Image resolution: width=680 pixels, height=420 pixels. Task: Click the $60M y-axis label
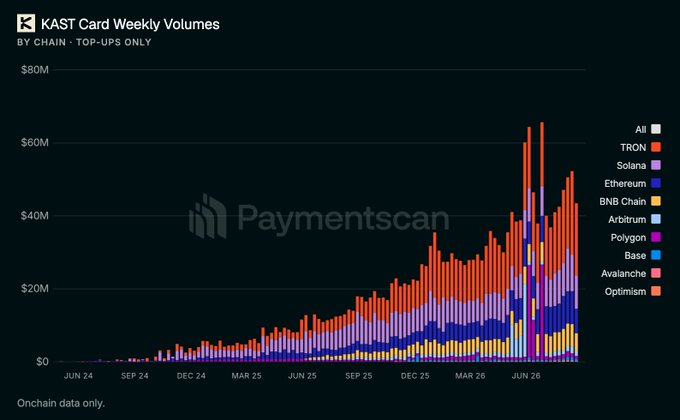[35, 142]
